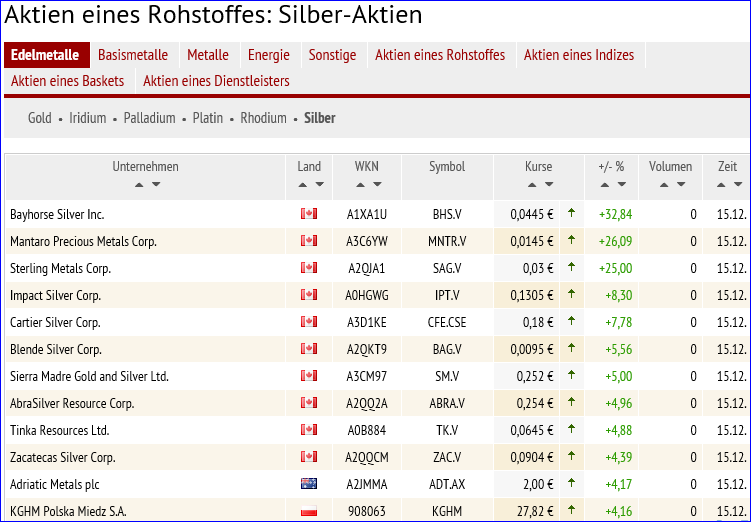Click Australian flag beside Adriatic Metals
The width and height of the screenshot is (751, 522).
pyautogui.click(x=309, y=484)
